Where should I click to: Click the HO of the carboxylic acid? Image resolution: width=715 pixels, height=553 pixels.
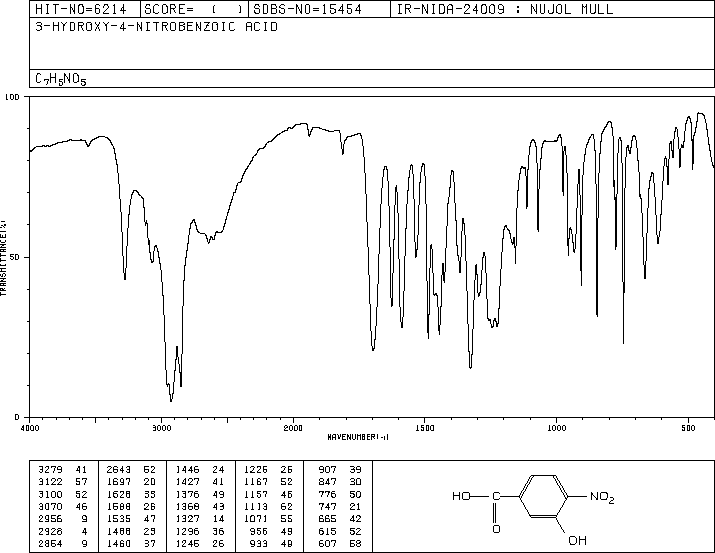461,496
